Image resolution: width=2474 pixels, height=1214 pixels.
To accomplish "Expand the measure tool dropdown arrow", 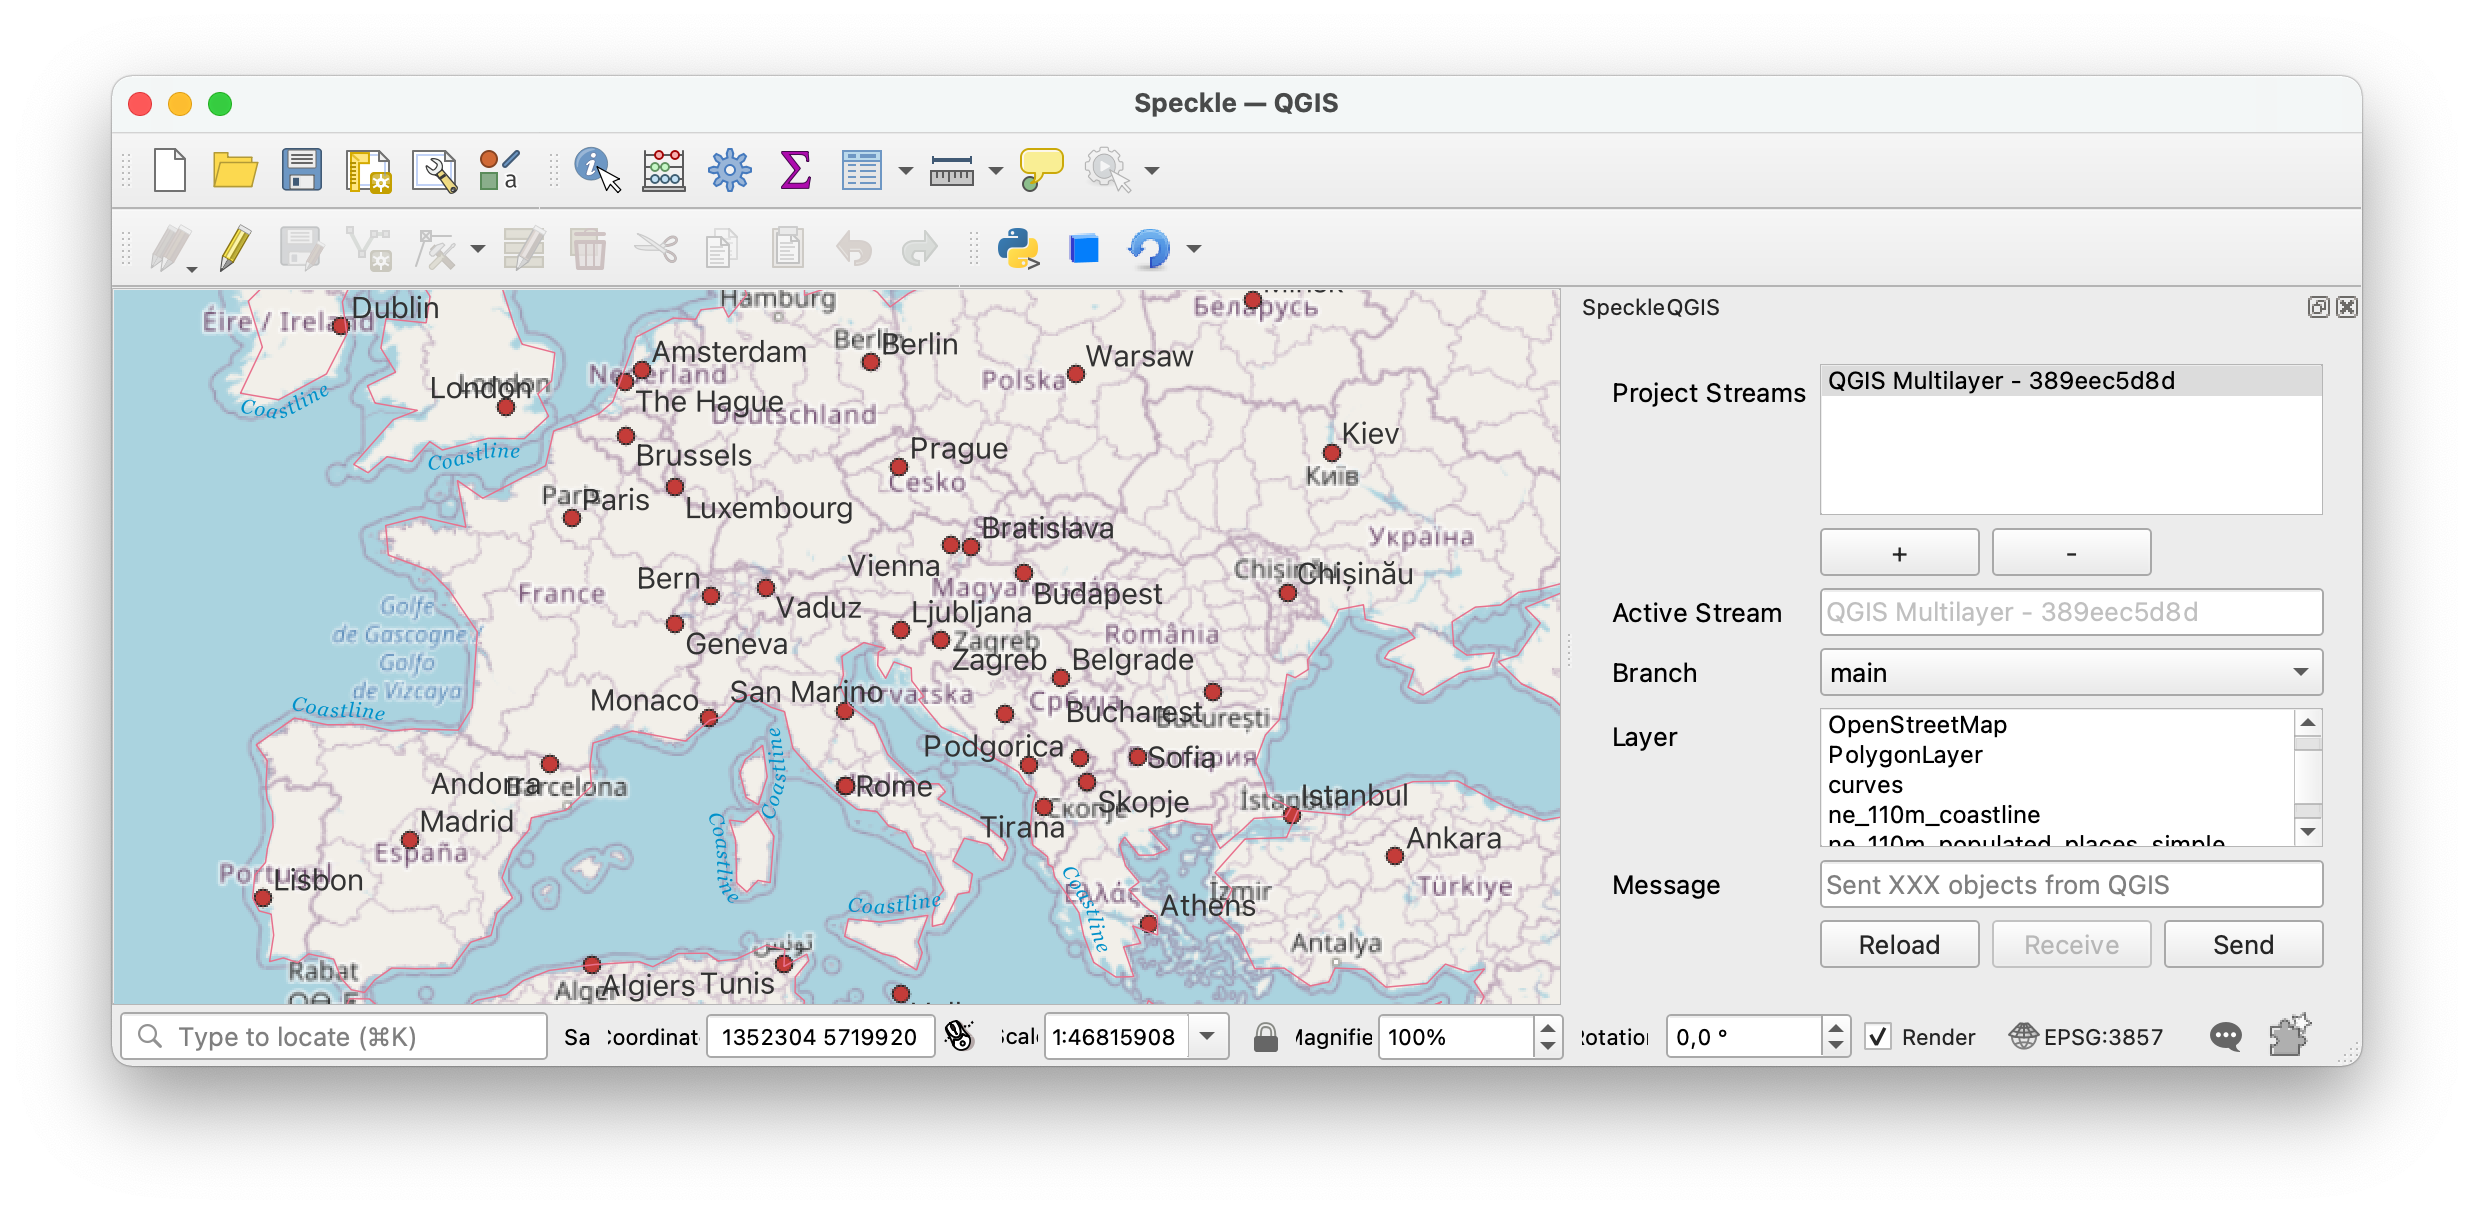I will pos(995,171).
